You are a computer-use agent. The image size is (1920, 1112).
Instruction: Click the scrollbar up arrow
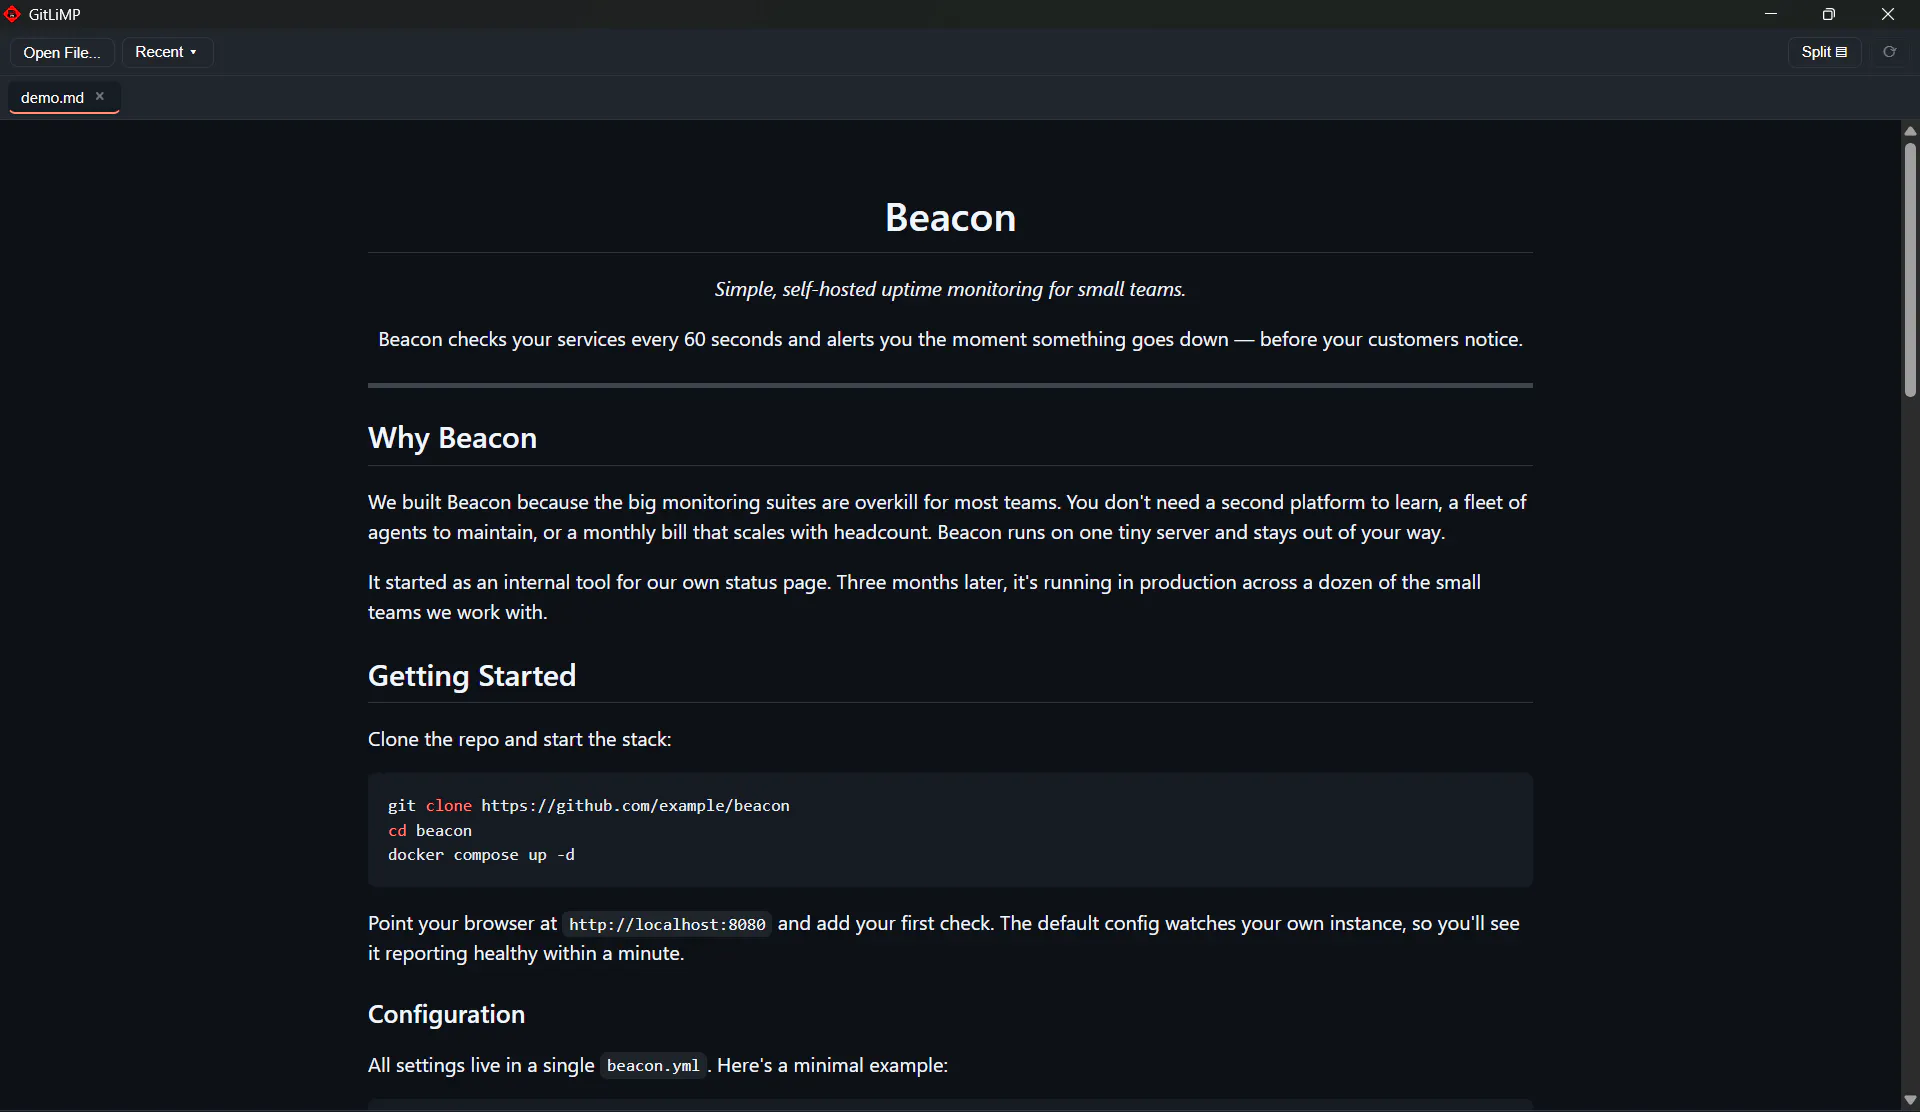(x=1910, y=131)
